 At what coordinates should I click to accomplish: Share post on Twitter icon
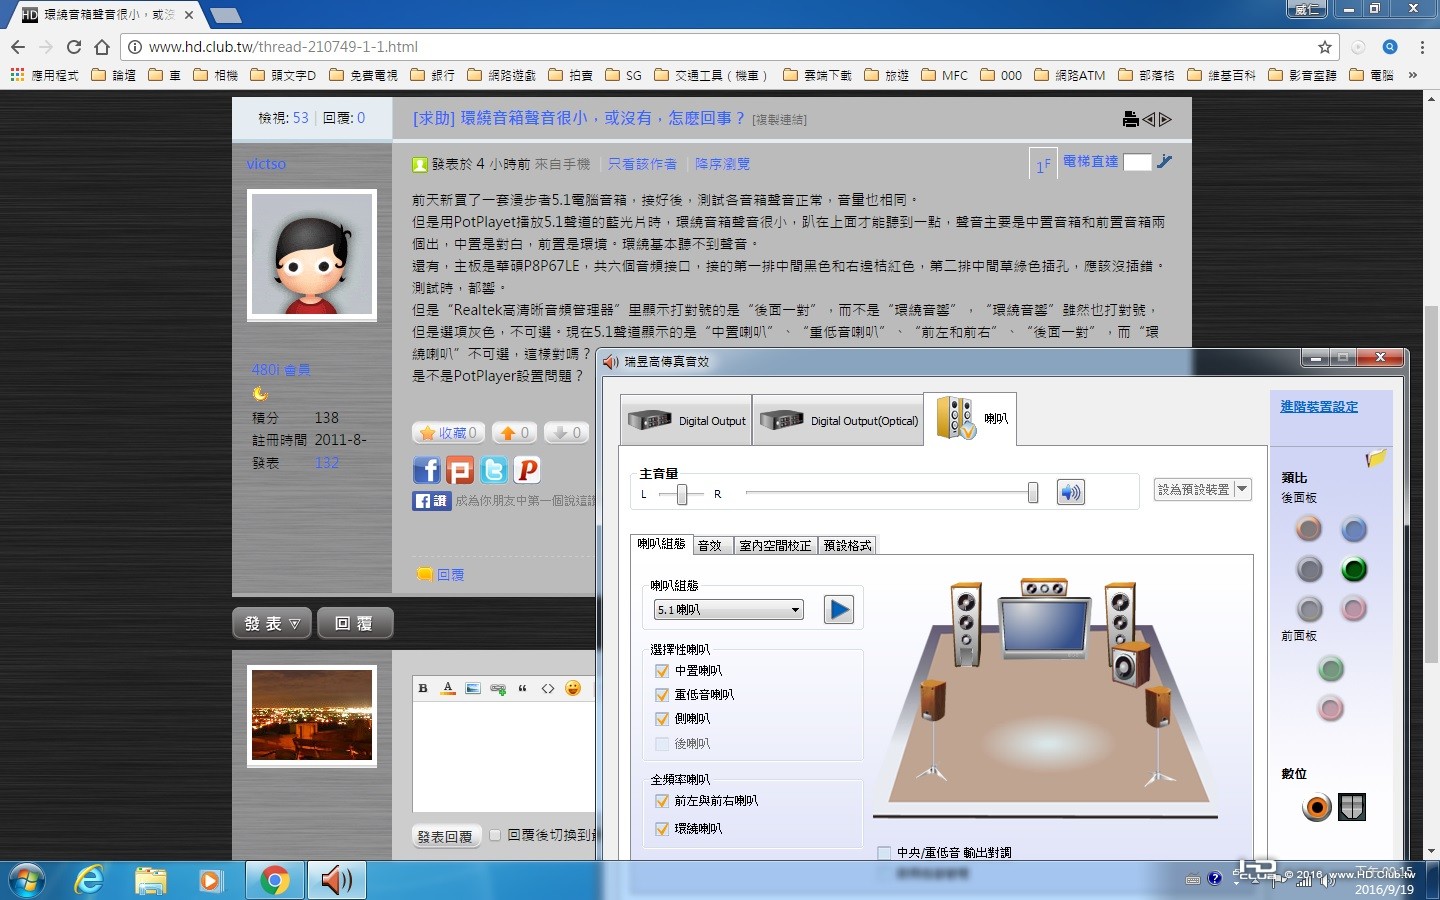pyautogui.click(x=494, y=470)
